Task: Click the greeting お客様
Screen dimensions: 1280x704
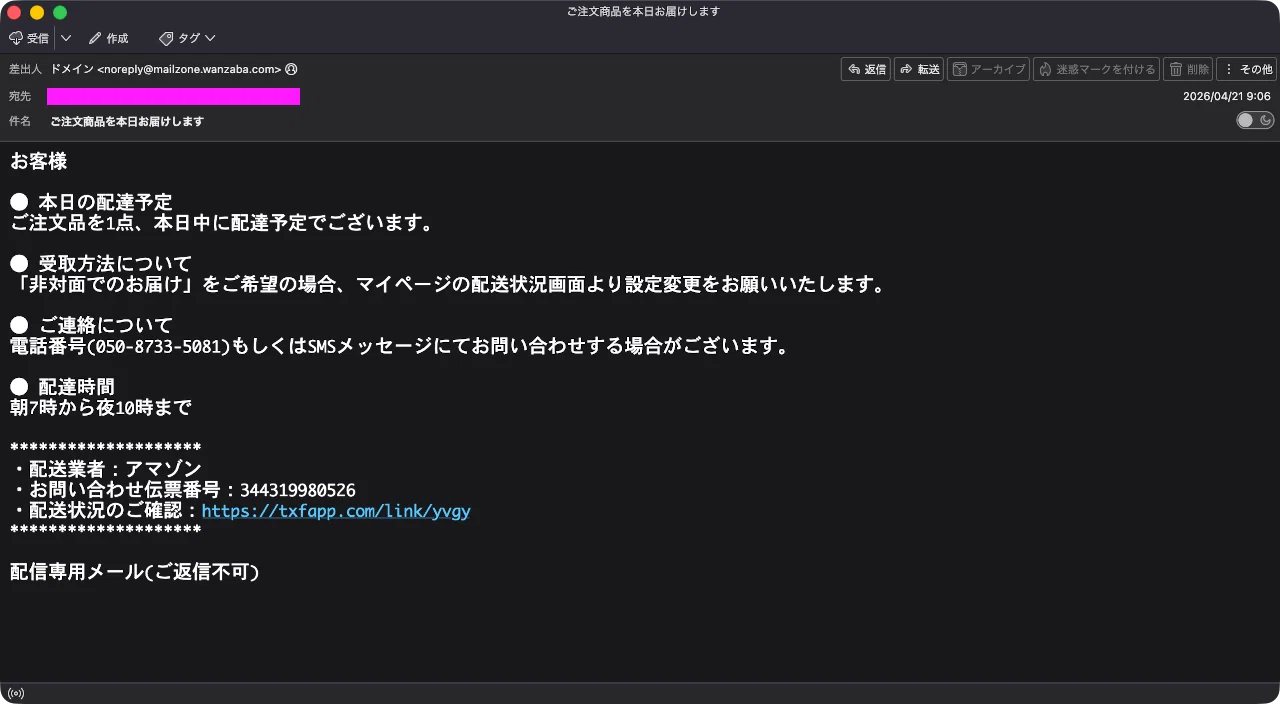Action: tap(39, 160)
